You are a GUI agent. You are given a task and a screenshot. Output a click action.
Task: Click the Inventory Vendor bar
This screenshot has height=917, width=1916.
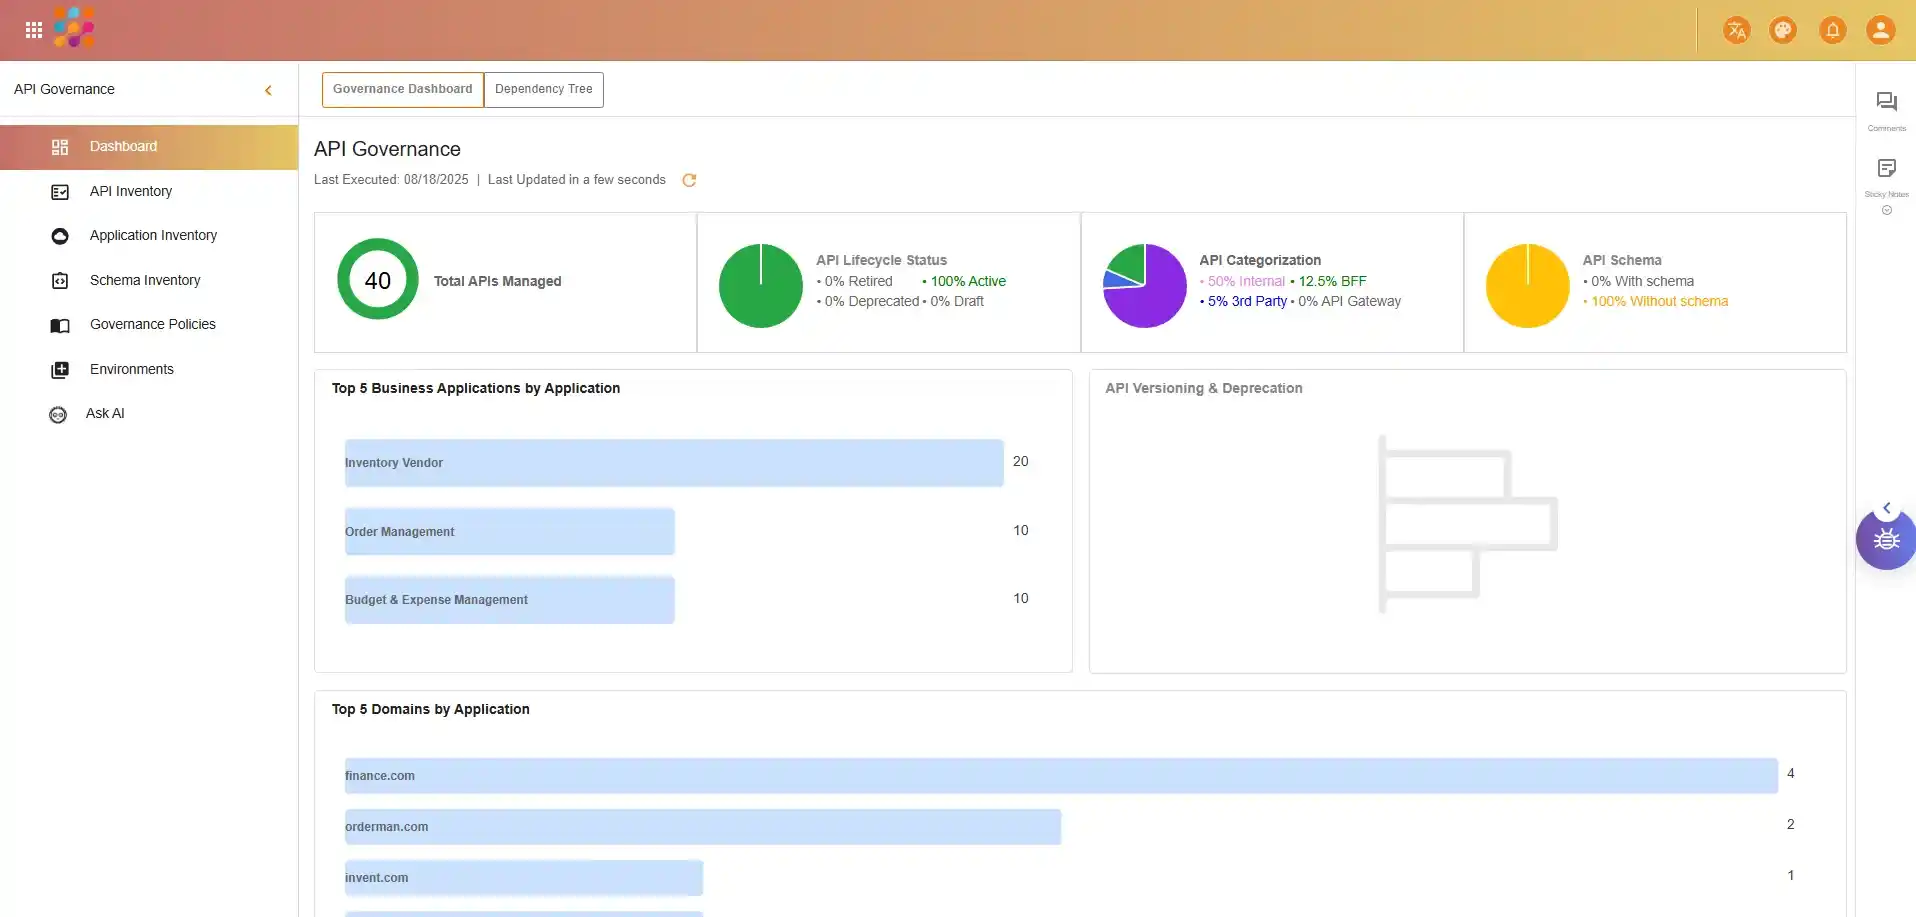(673, 463)
